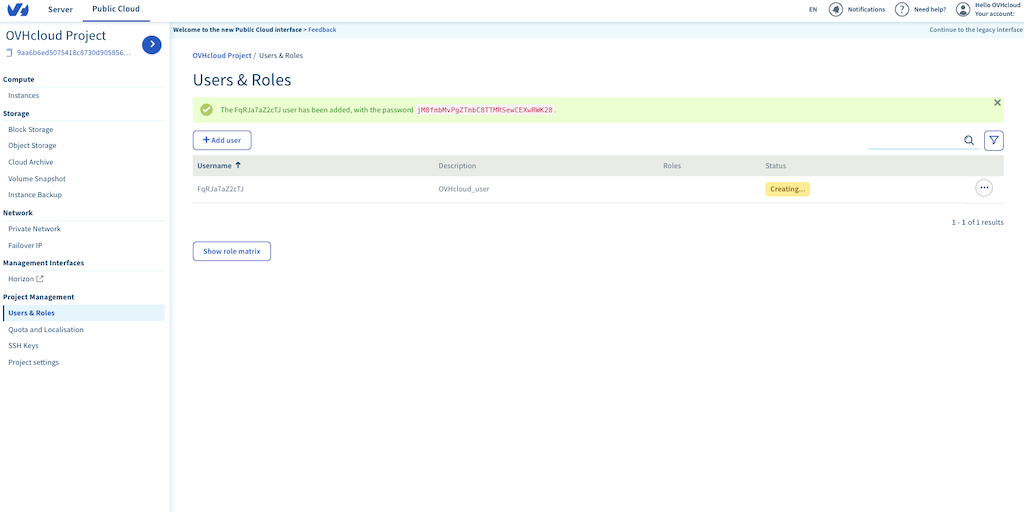Screen dimensions: 1024x512
Task: Click the Add user button
Action: (222, 140)
